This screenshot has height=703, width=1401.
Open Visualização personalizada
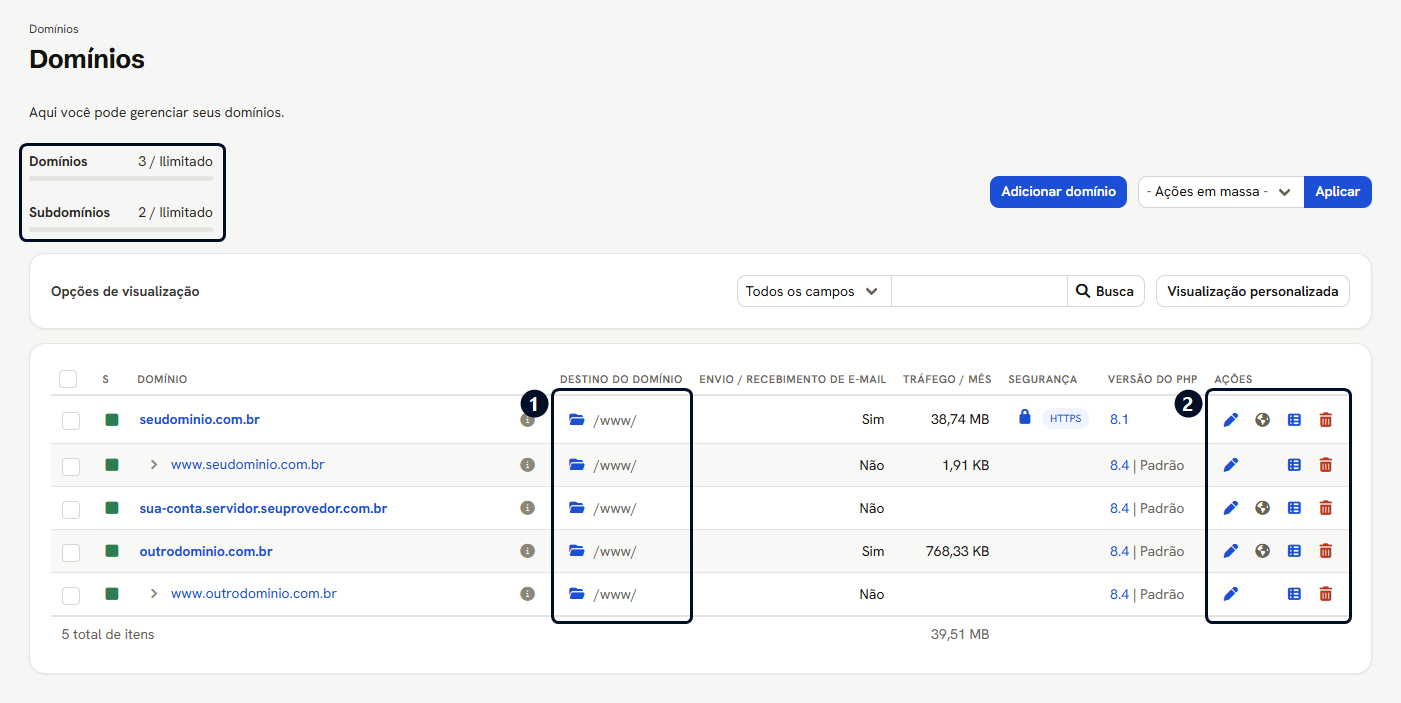point(1253,292)
